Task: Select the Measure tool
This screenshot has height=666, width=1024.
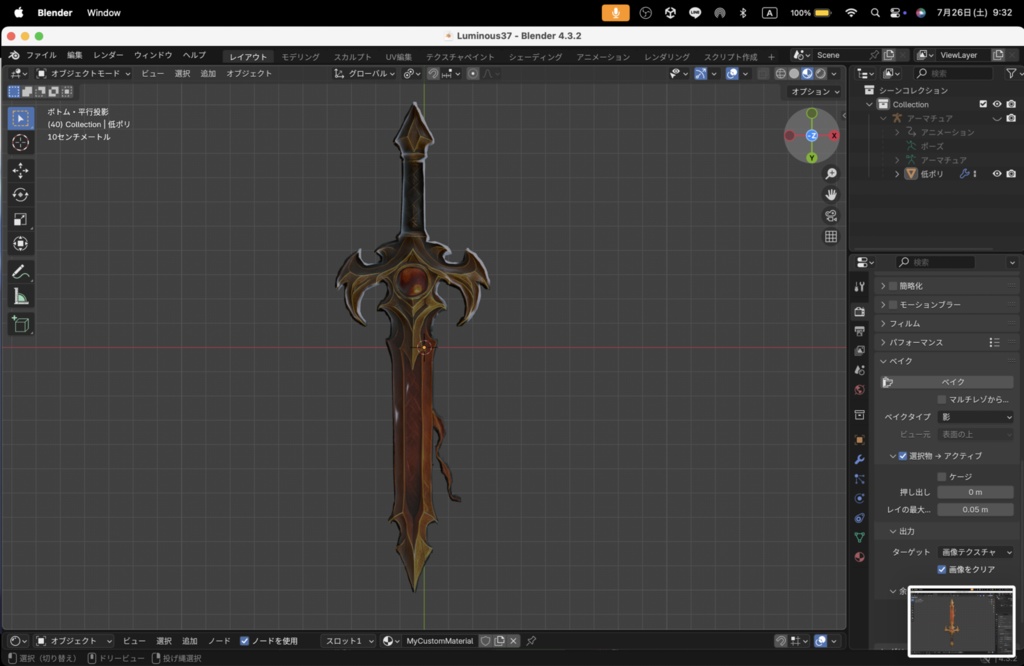Action: [x=20, y=297]
